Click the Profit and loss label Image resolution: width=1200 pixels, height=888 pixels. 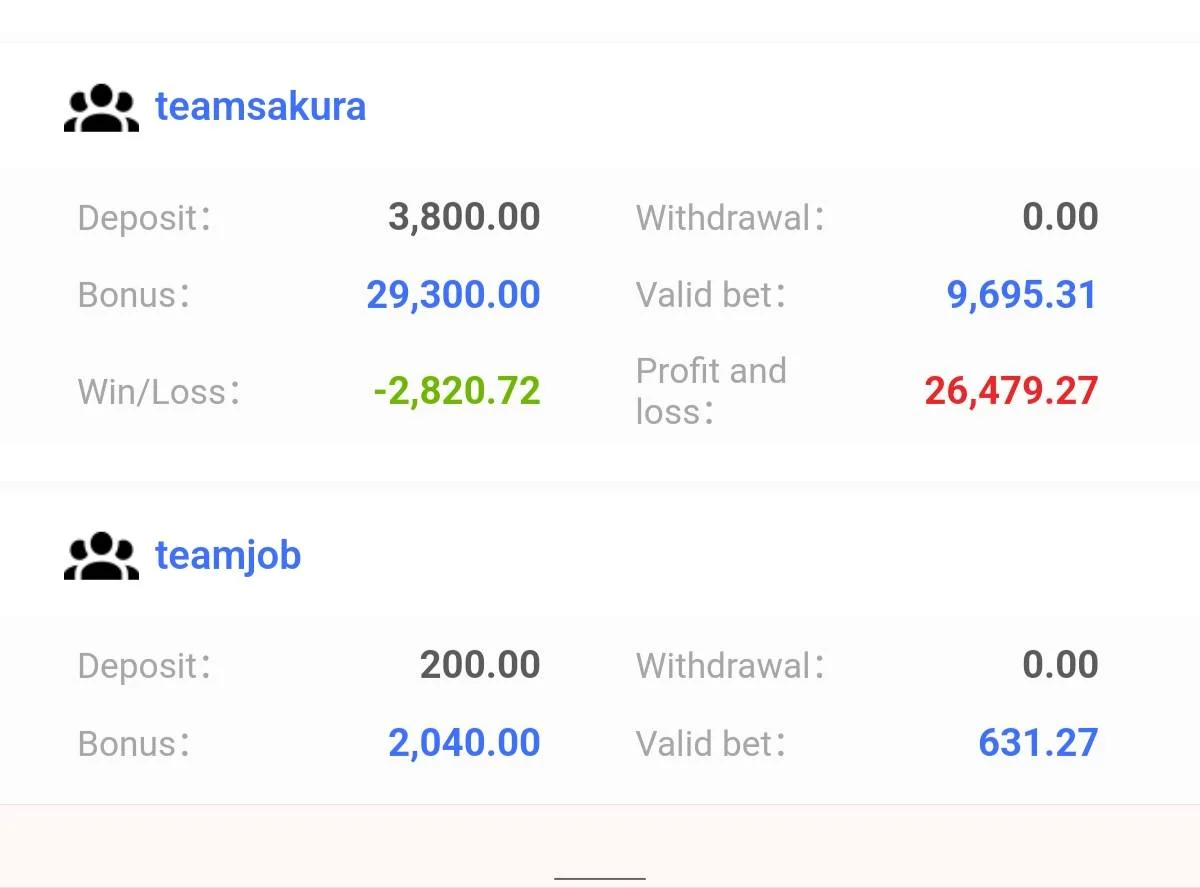coord(710,390)
